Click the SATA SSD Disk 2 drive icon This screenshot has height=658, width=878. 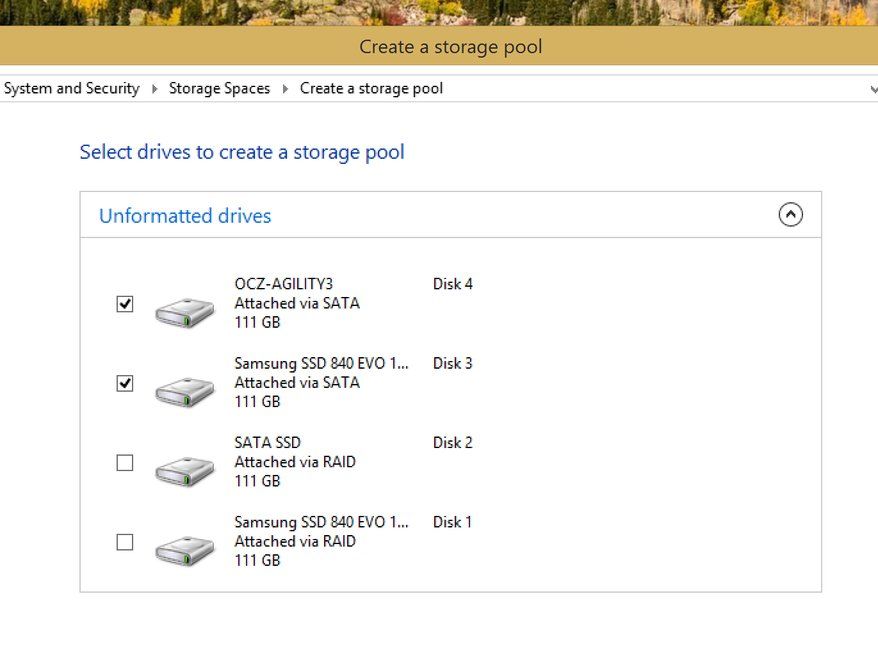185,470
